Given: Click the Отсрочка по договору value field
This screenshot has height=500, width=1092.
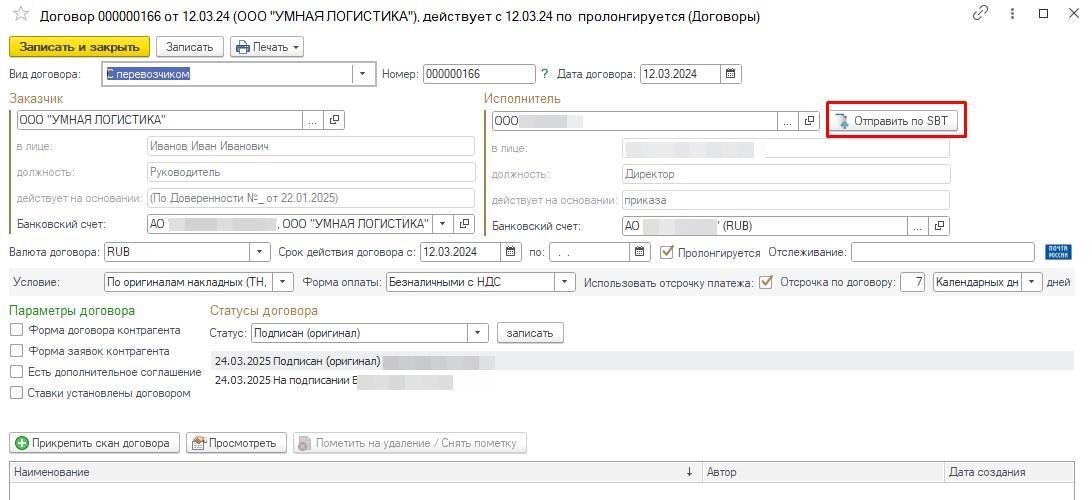Looking at the screenshot, I should [x=912, y=282].
